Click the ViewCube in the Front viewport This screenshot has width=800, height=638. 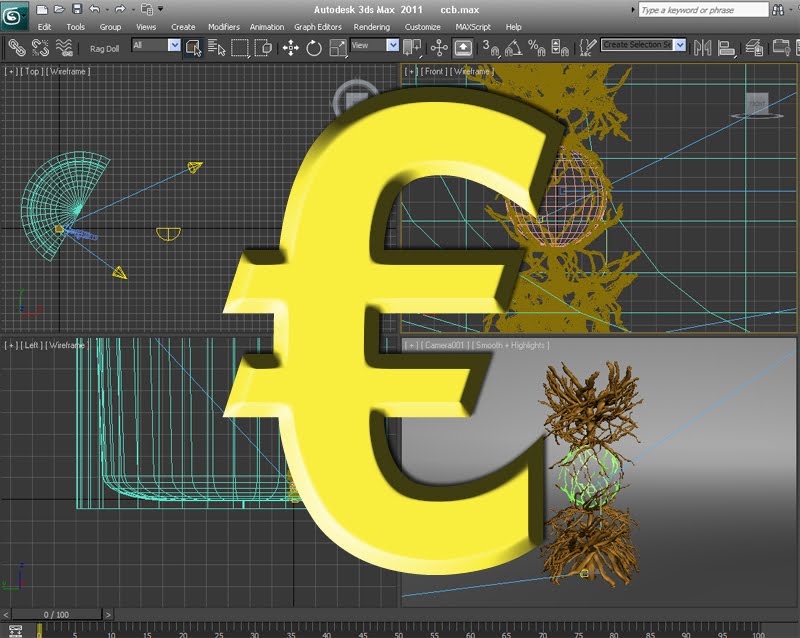coord(757,106)
